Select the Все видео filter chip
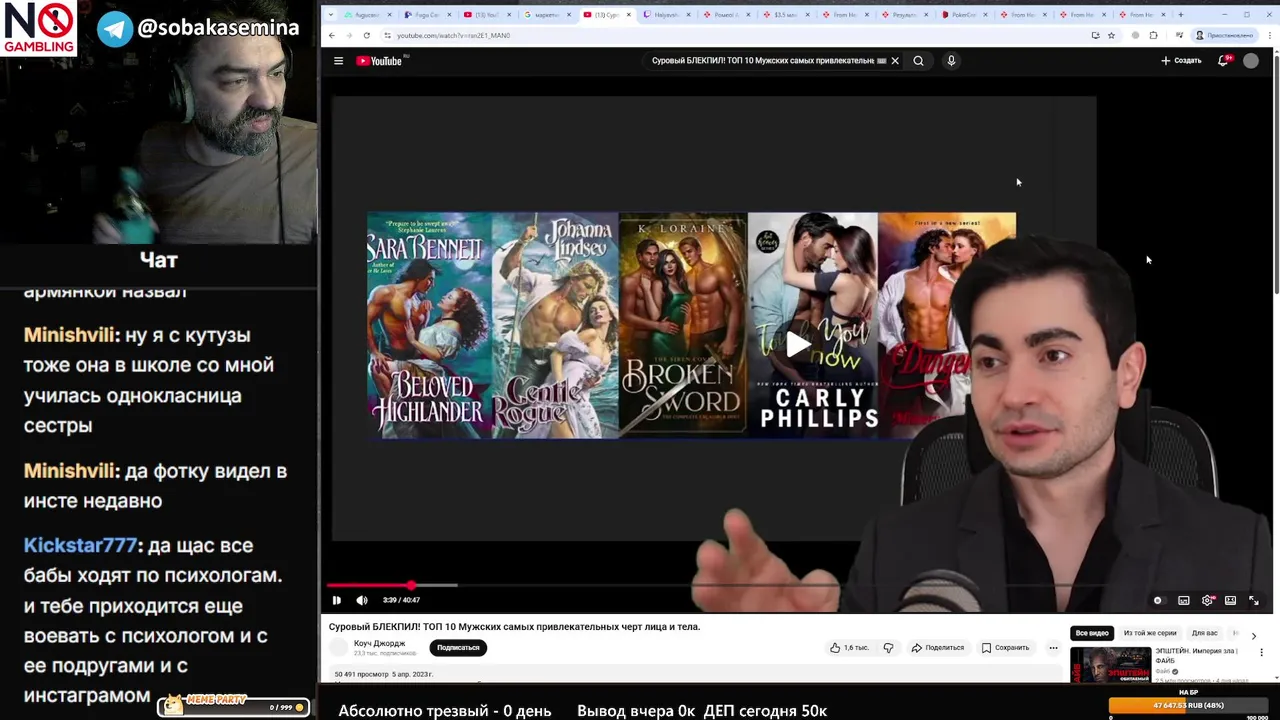 (x=1092, y=633)
